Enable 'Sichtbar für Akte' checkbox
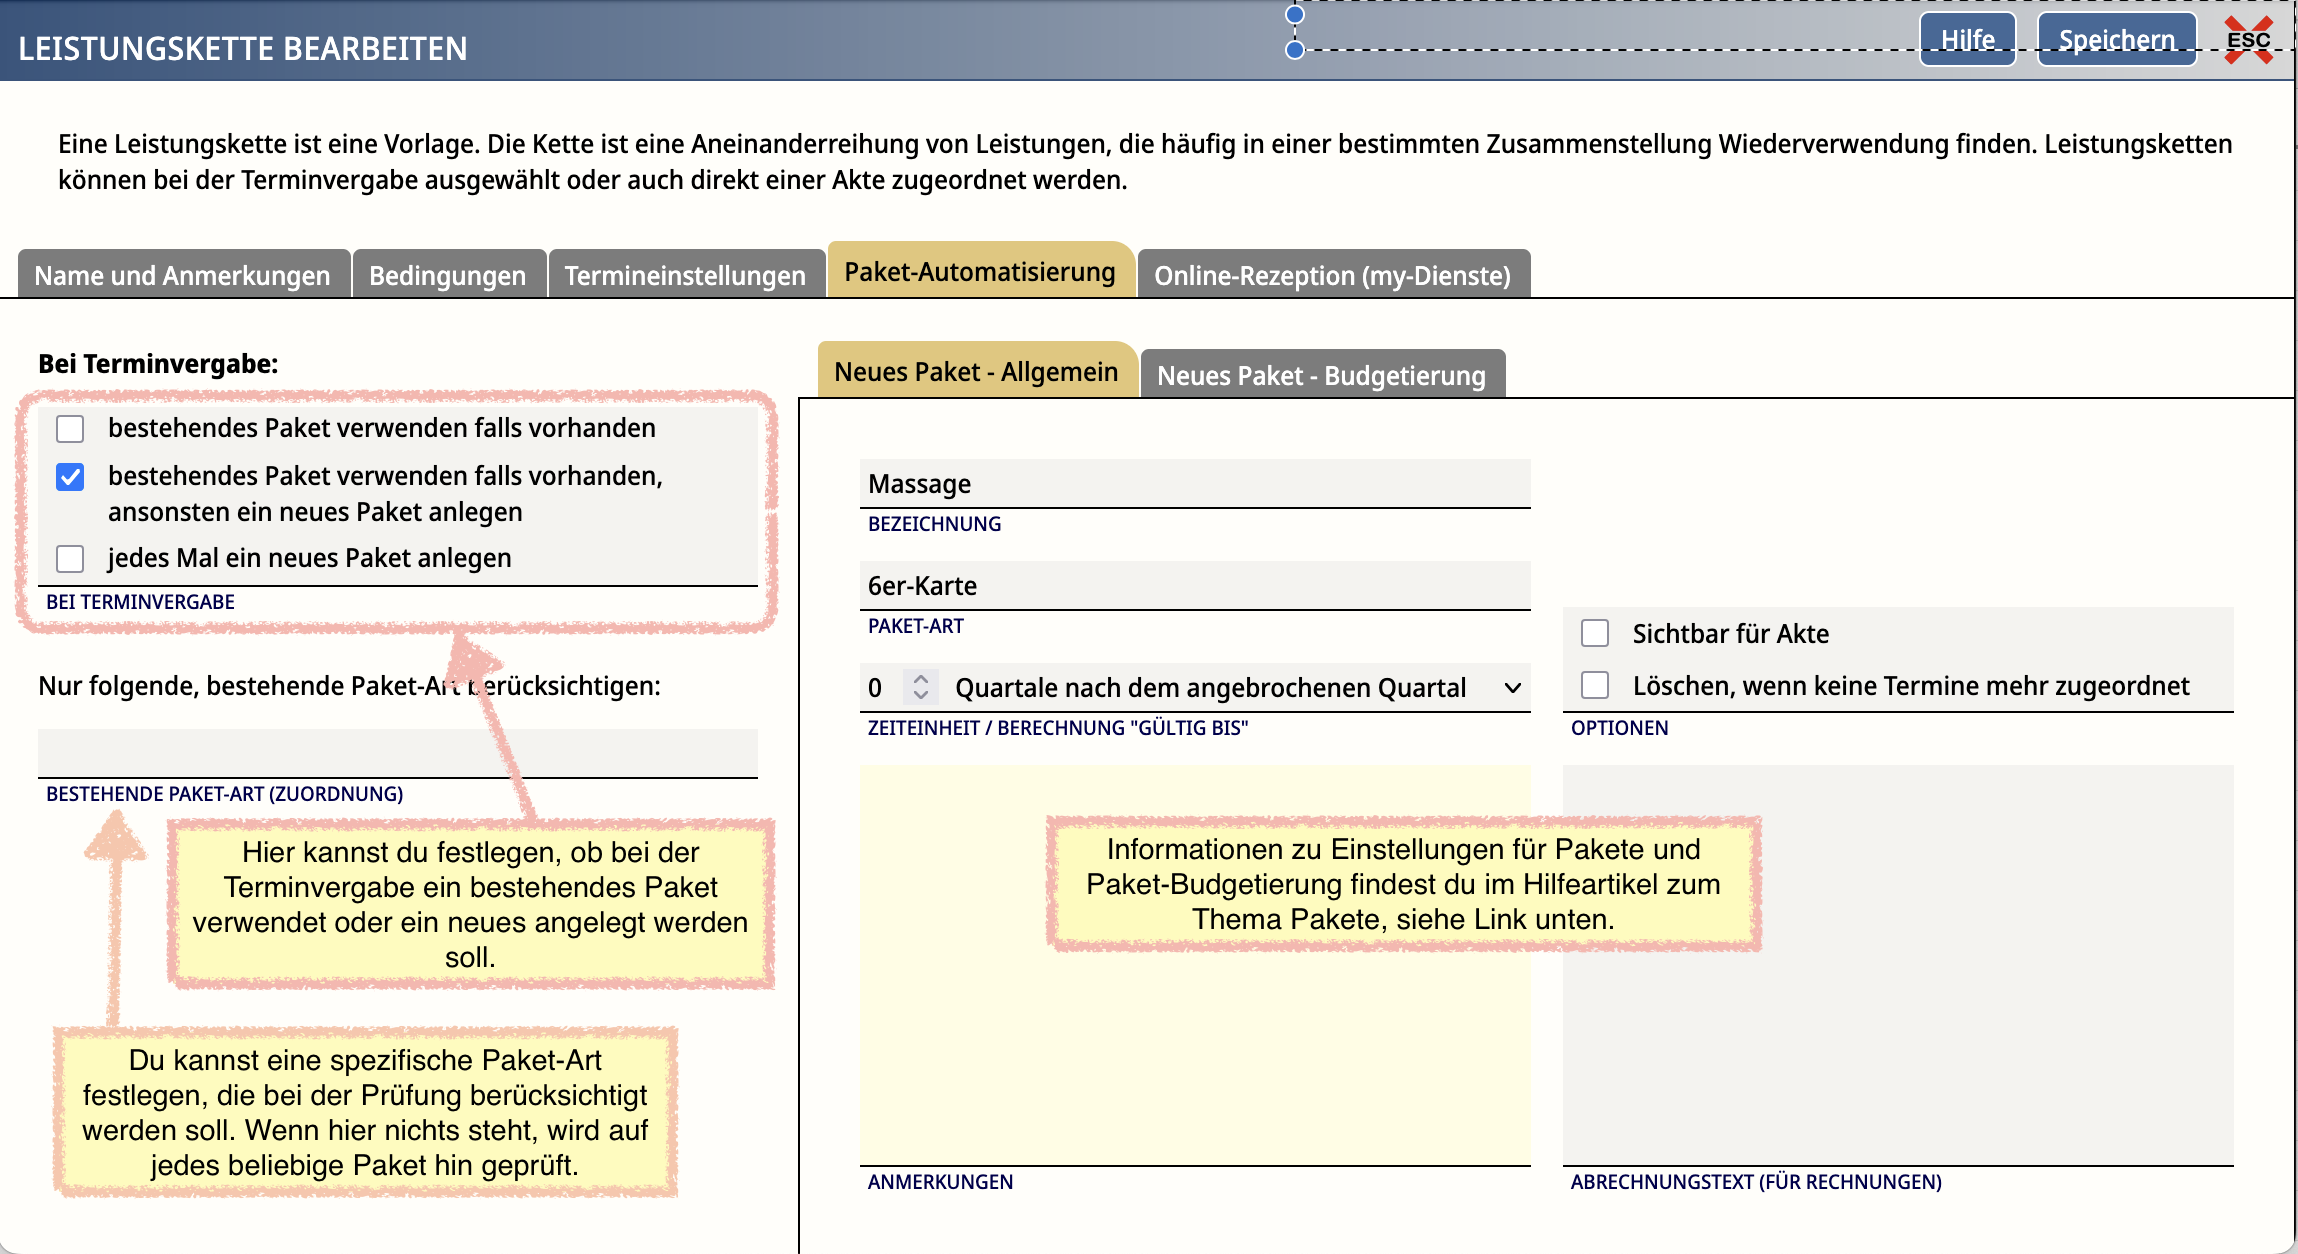The width and height of the screenshot is (2298, 1254). [1595, 634]
